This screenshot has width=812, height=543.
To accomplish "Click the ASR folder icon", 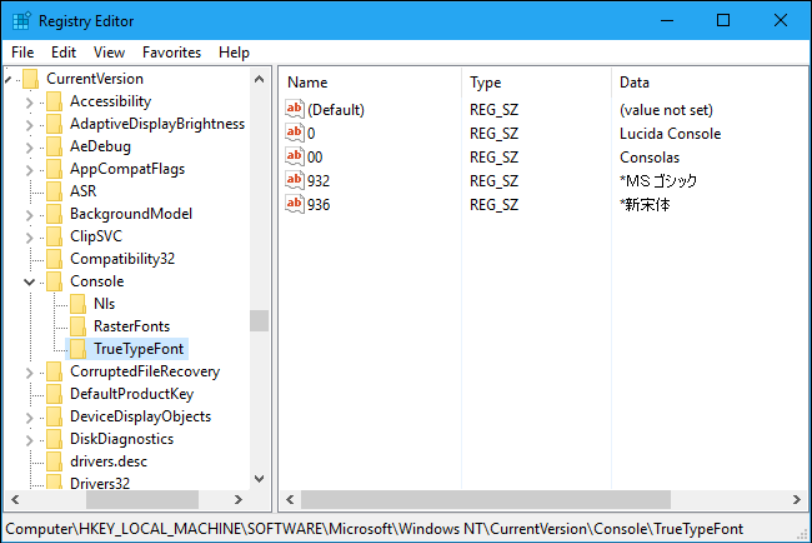I will 54,191.
